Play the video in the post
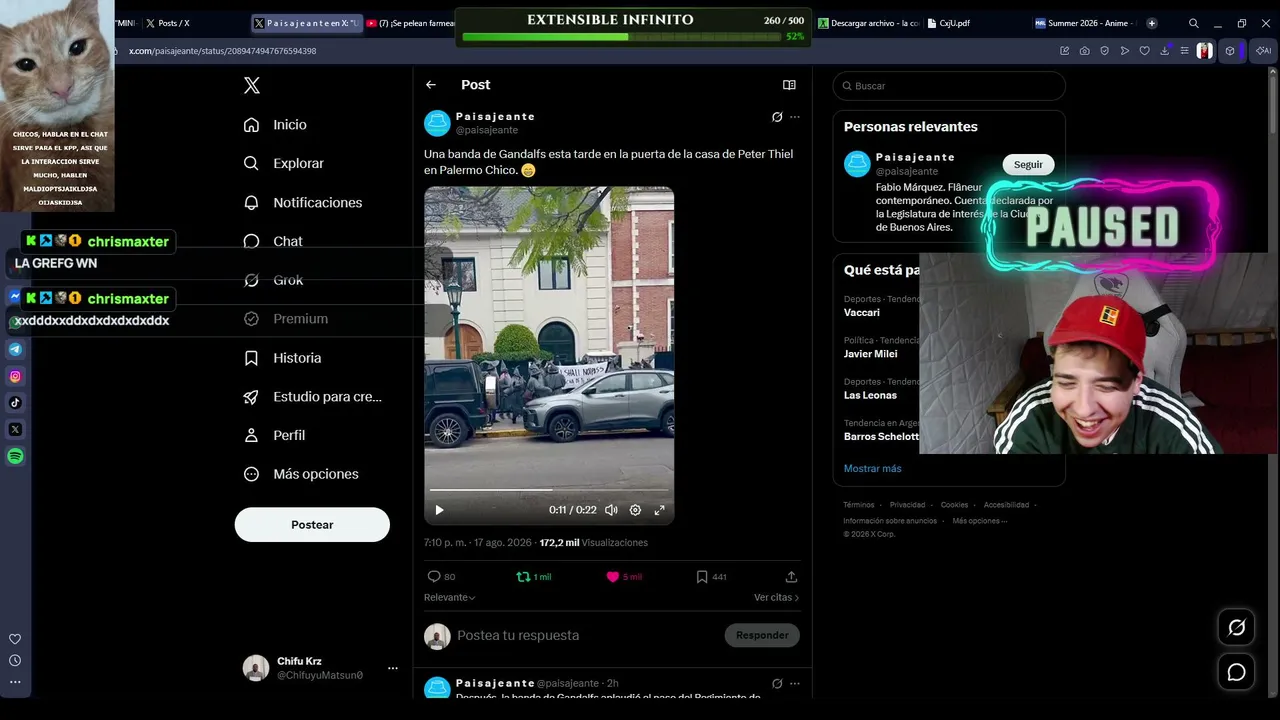 (x=439, y=510)
